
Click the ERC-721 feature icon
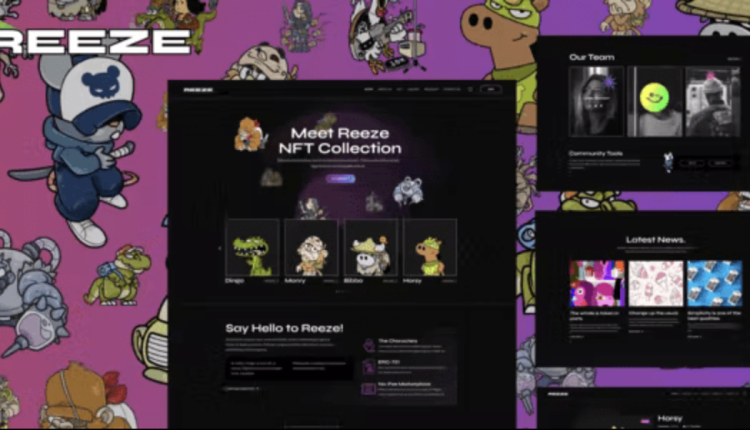pos(369,367)
